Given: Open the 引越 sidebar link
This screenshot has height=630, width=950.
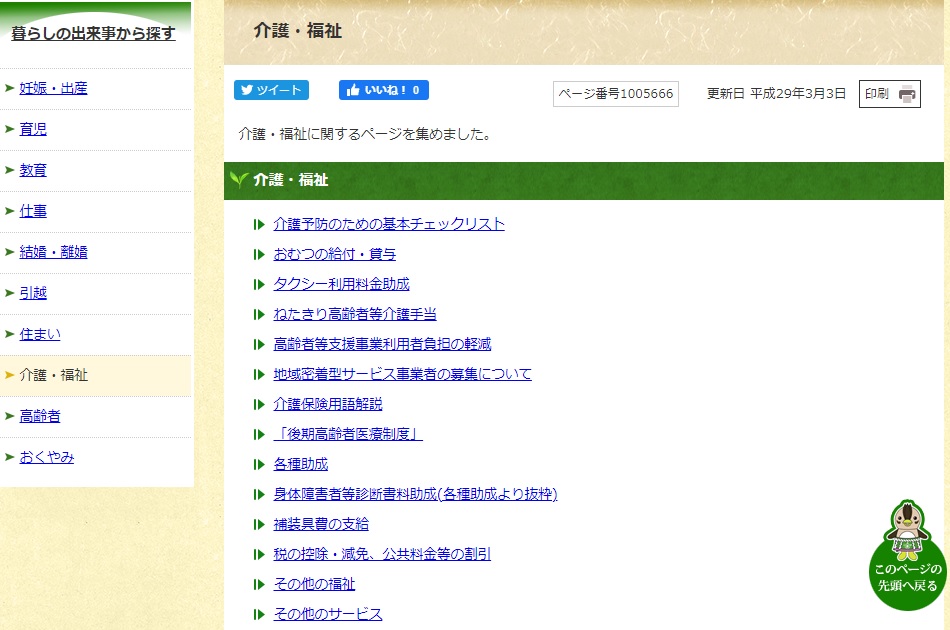Looking at the screenshot, I should click(33, 293).
